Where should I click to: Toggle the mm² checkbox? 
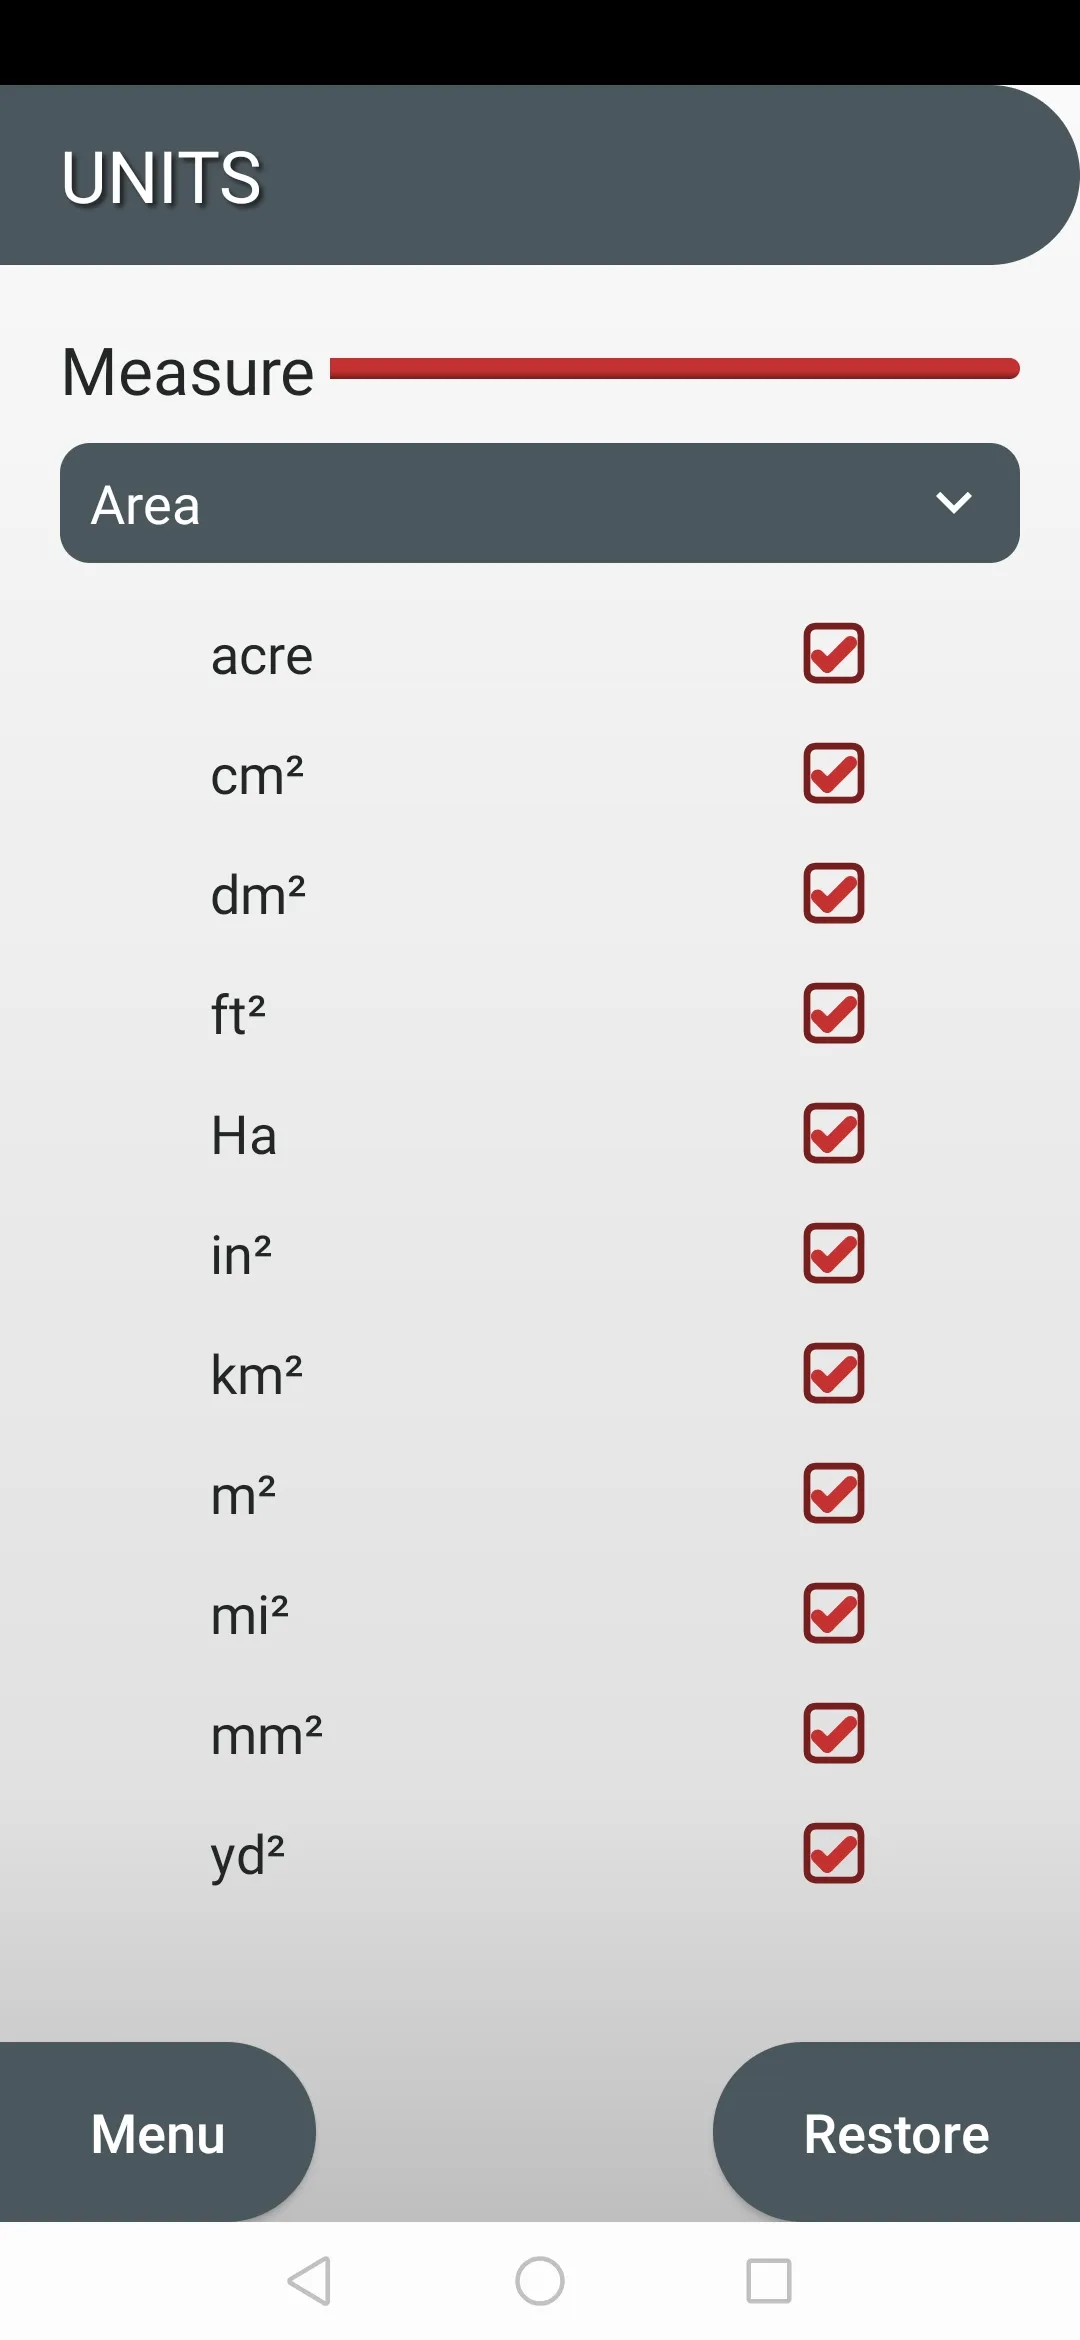click(x=833, y=1734)
